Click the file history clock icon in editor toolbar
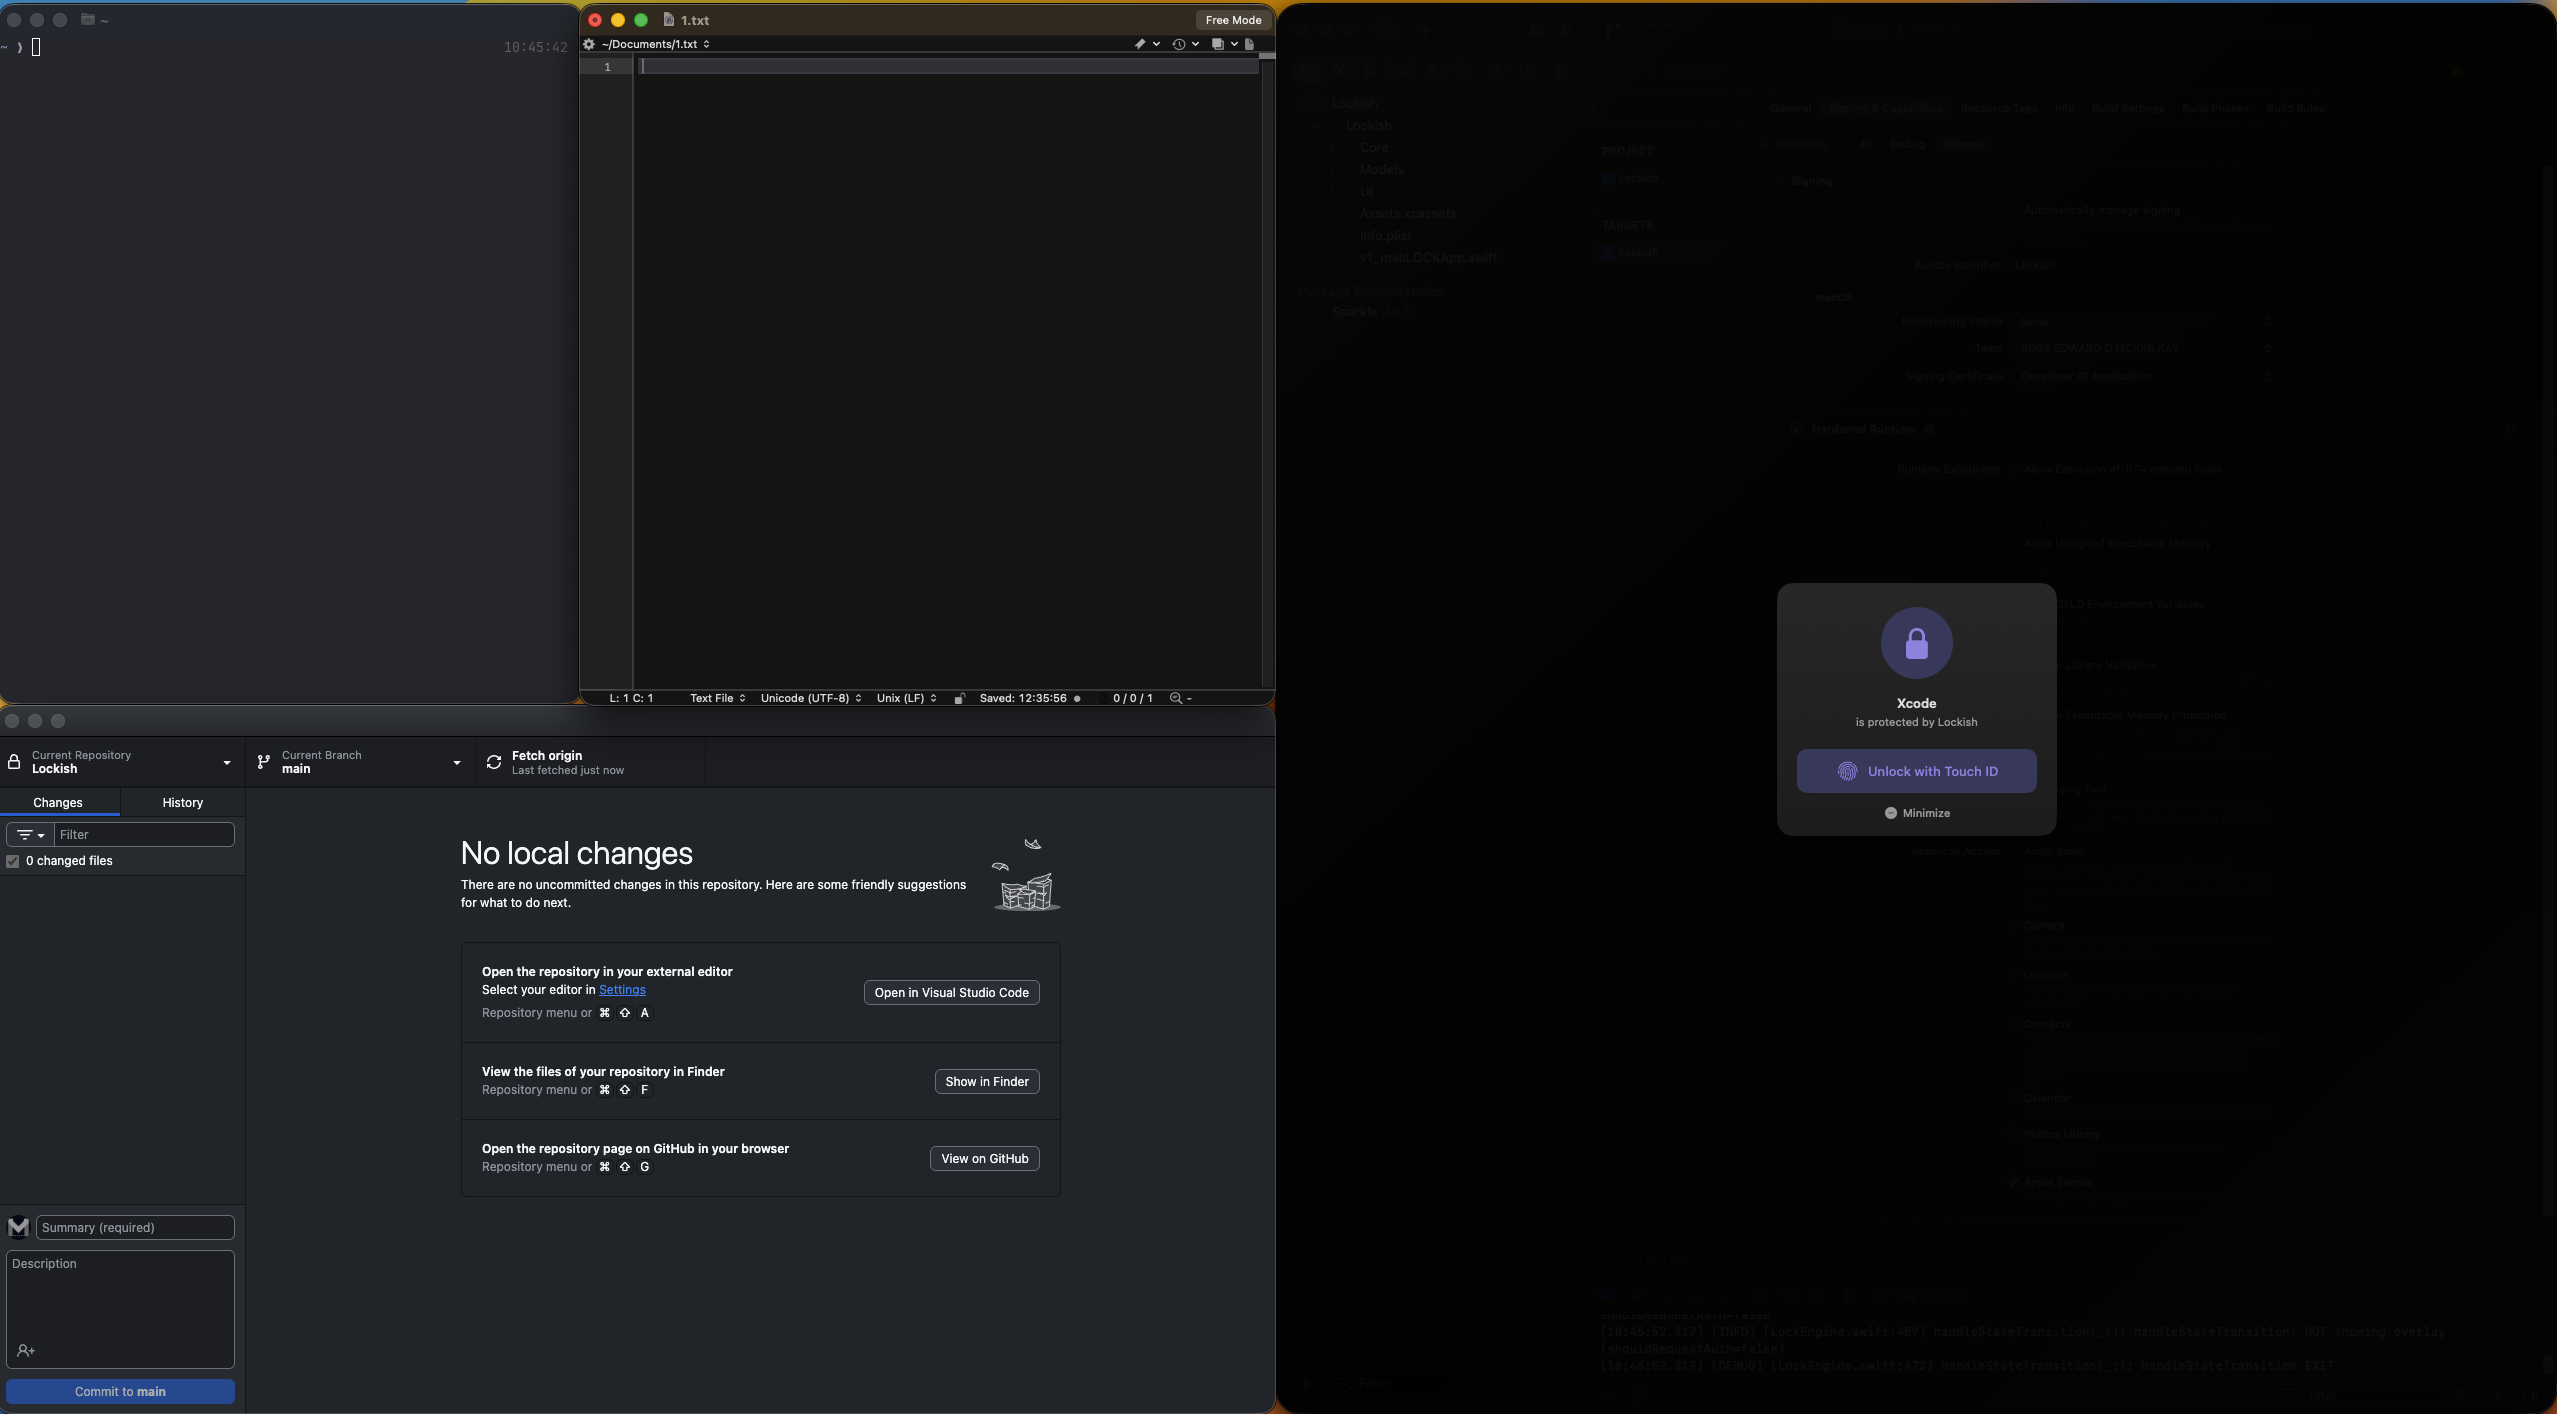 1180,44
